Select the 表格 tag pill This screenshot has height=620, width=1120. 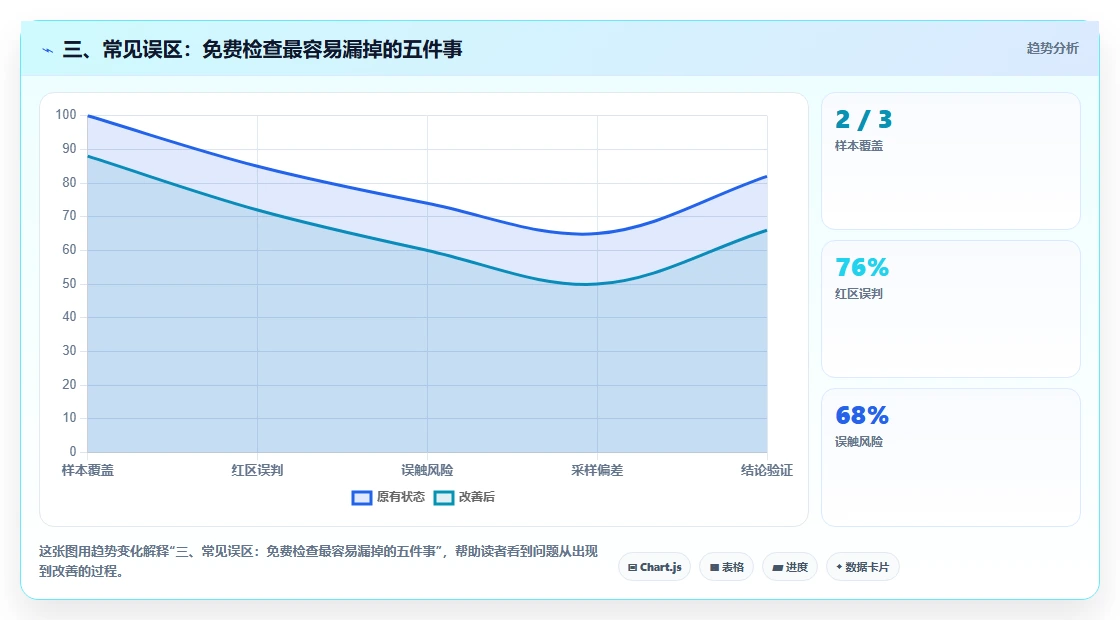[726, 567]
